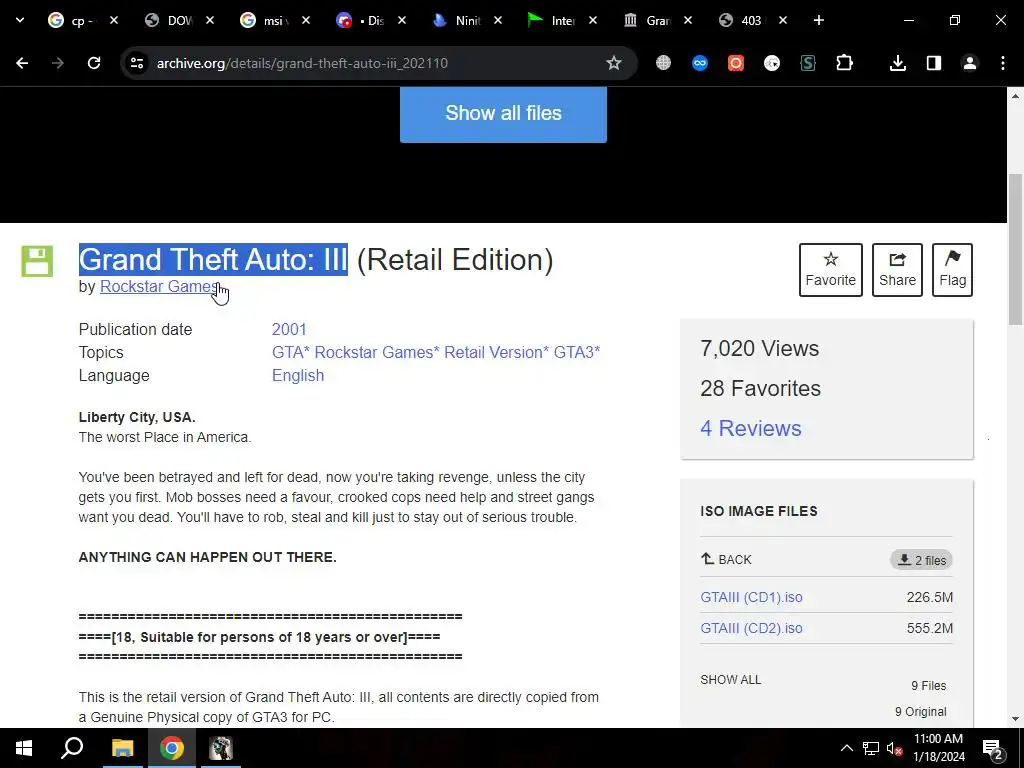
Task: Download GTAIII (CD1).iso
Action: tap(751, 597)
